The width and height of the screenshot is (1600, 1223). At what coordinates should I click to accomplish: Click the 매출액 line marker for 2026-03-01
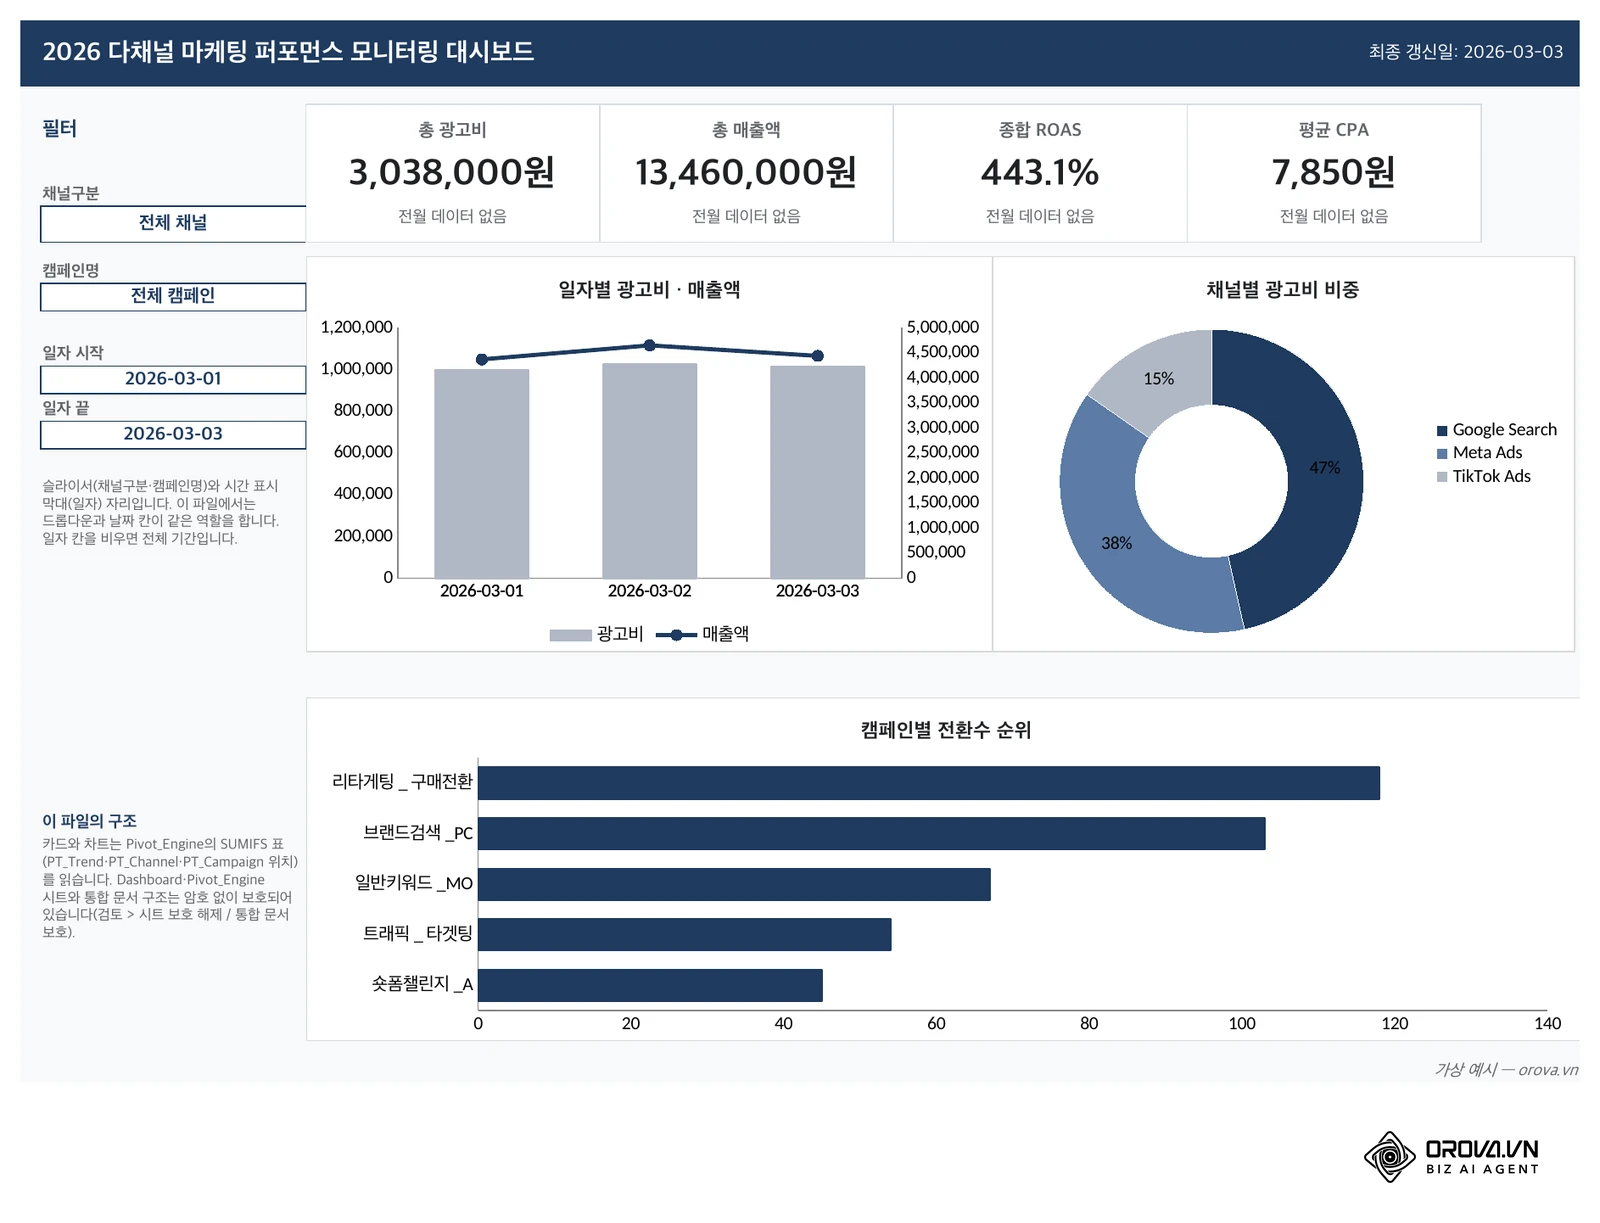click(482, 359)
